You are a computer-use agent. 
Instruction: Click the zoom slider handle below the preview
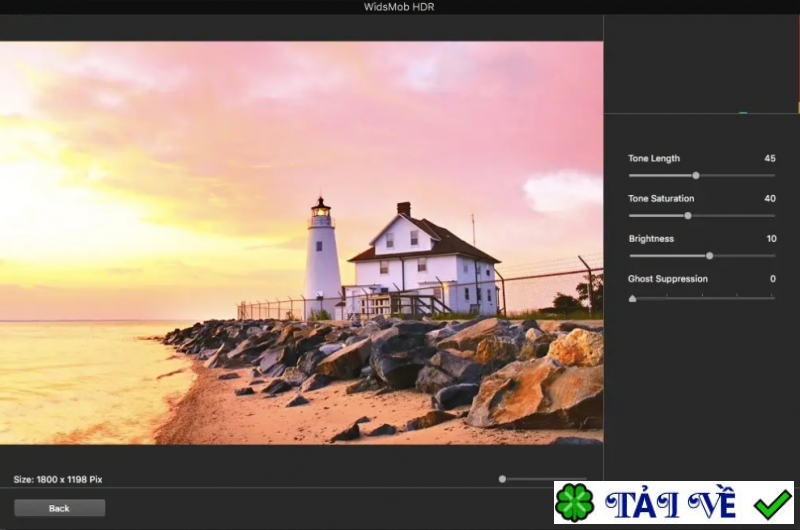click(x=502, y=479)
